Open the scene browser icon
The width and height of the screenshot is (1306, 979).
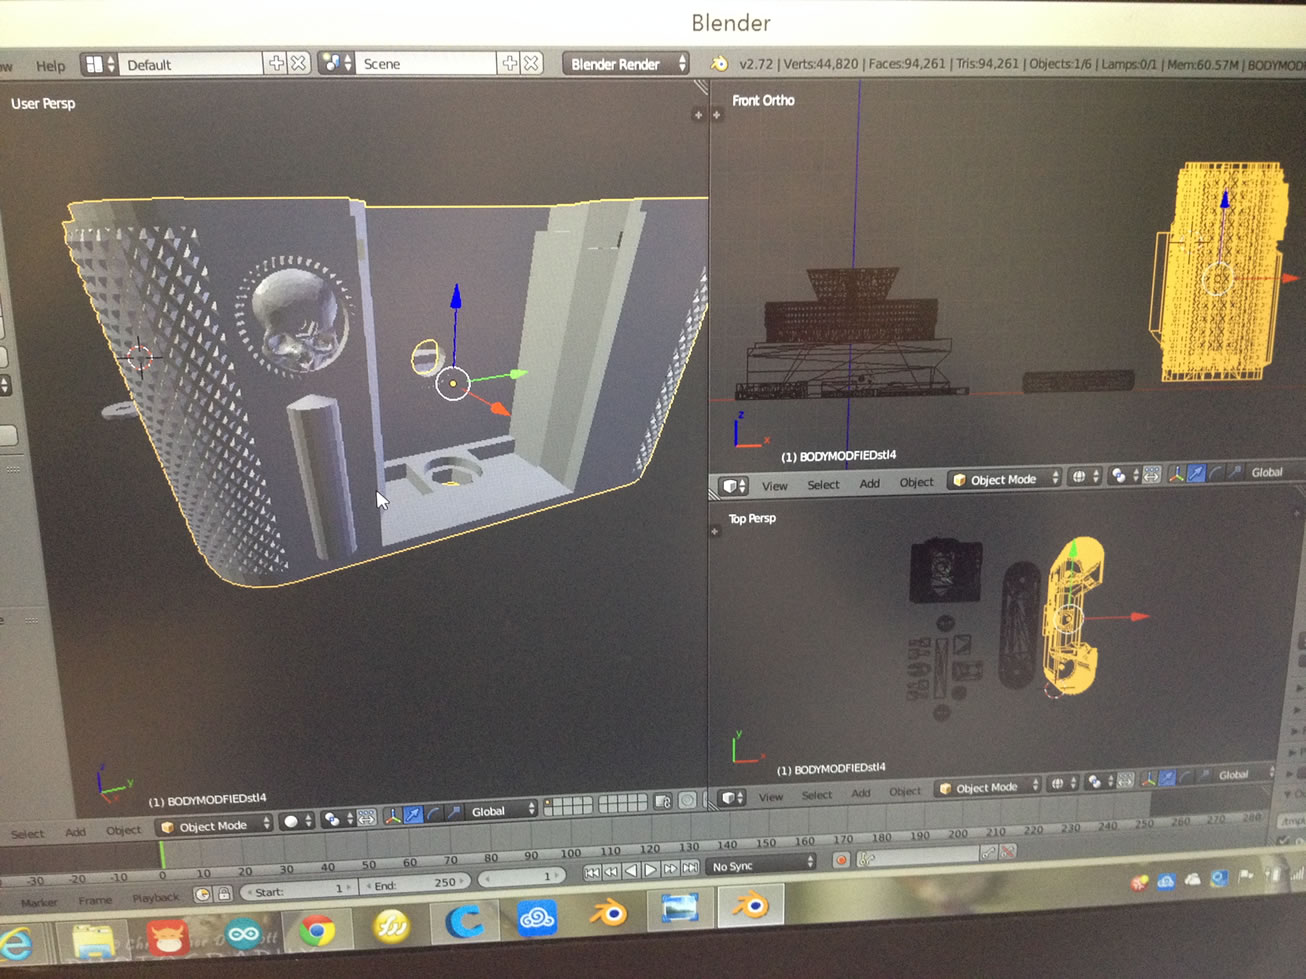coord(336,63)
